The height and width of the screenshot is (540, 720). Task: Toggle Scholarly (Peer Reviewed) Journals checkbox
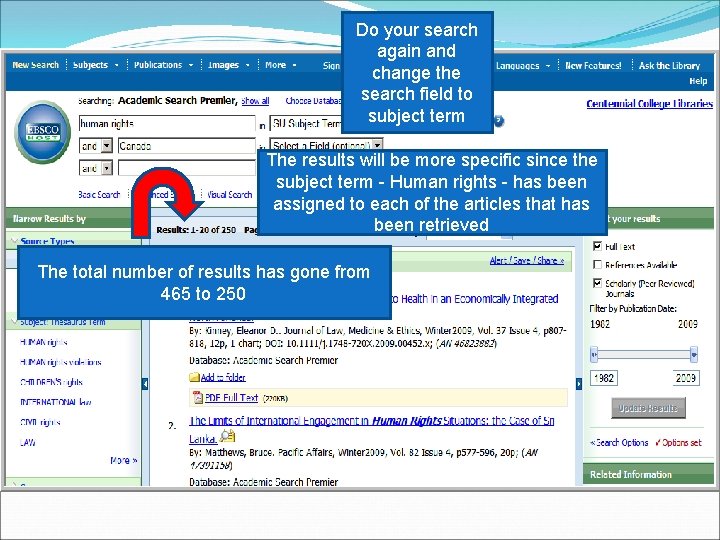coord(597,283)
